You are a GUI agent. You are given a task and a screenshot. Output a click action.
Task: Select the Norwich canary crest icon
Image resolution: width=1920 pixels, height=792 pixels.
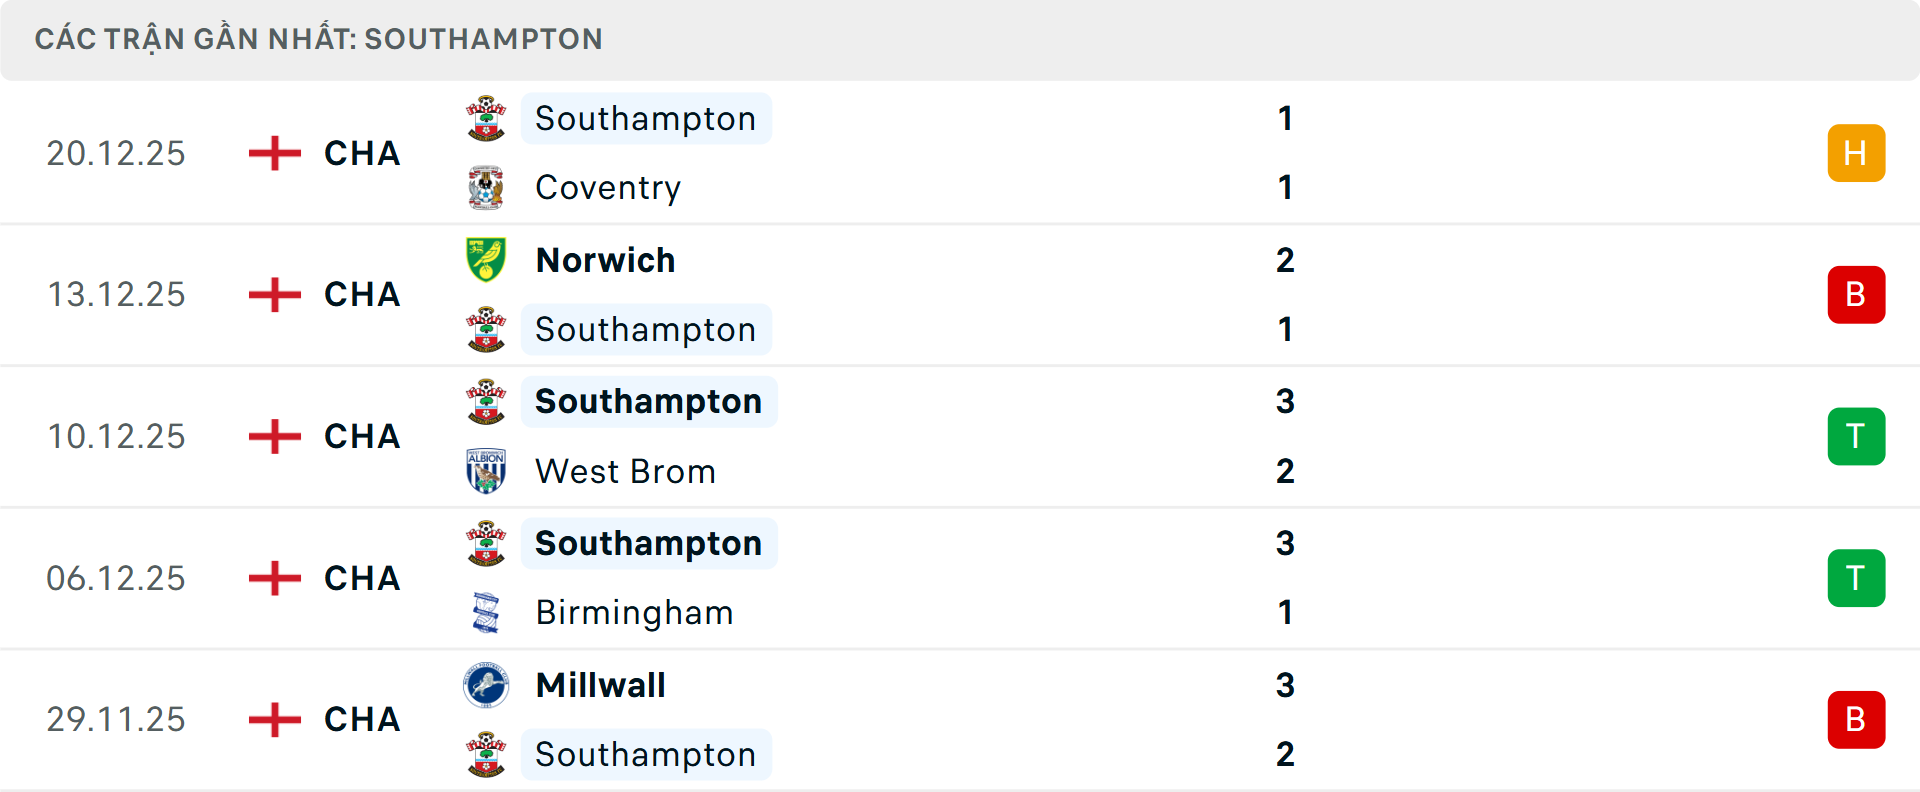486,260
